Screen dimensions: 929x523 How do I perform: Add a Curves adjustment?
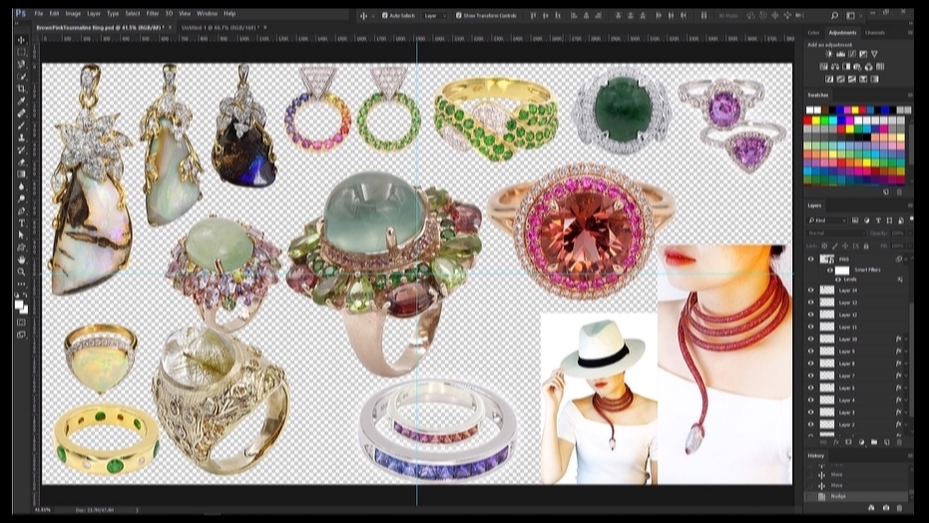(852, 54)
